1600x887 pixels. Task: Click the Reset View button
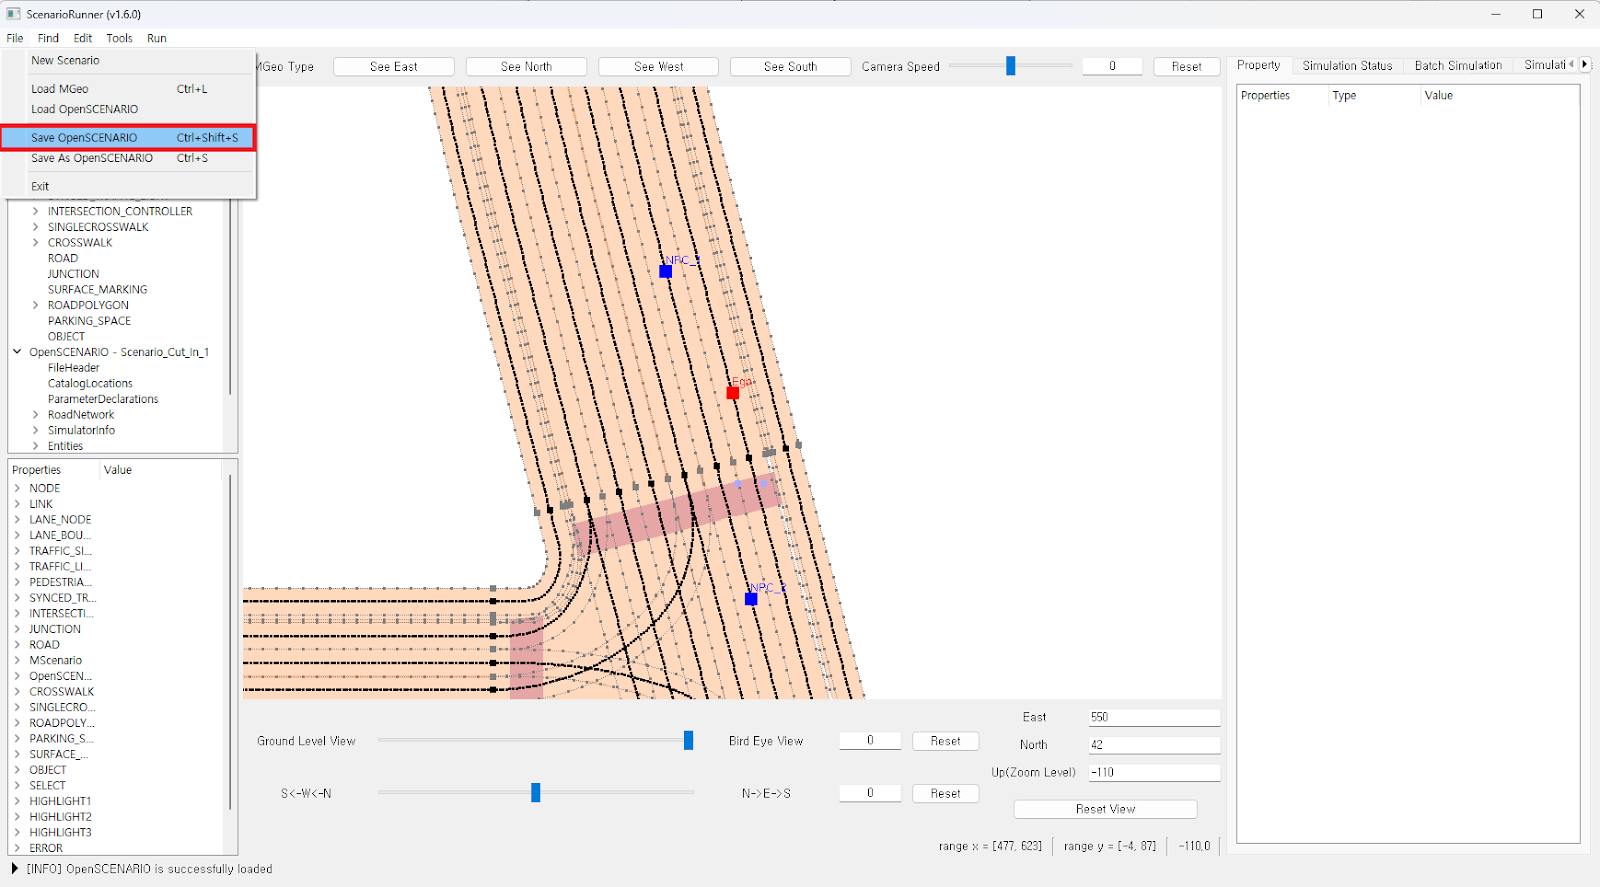[x=1105, y=809]
